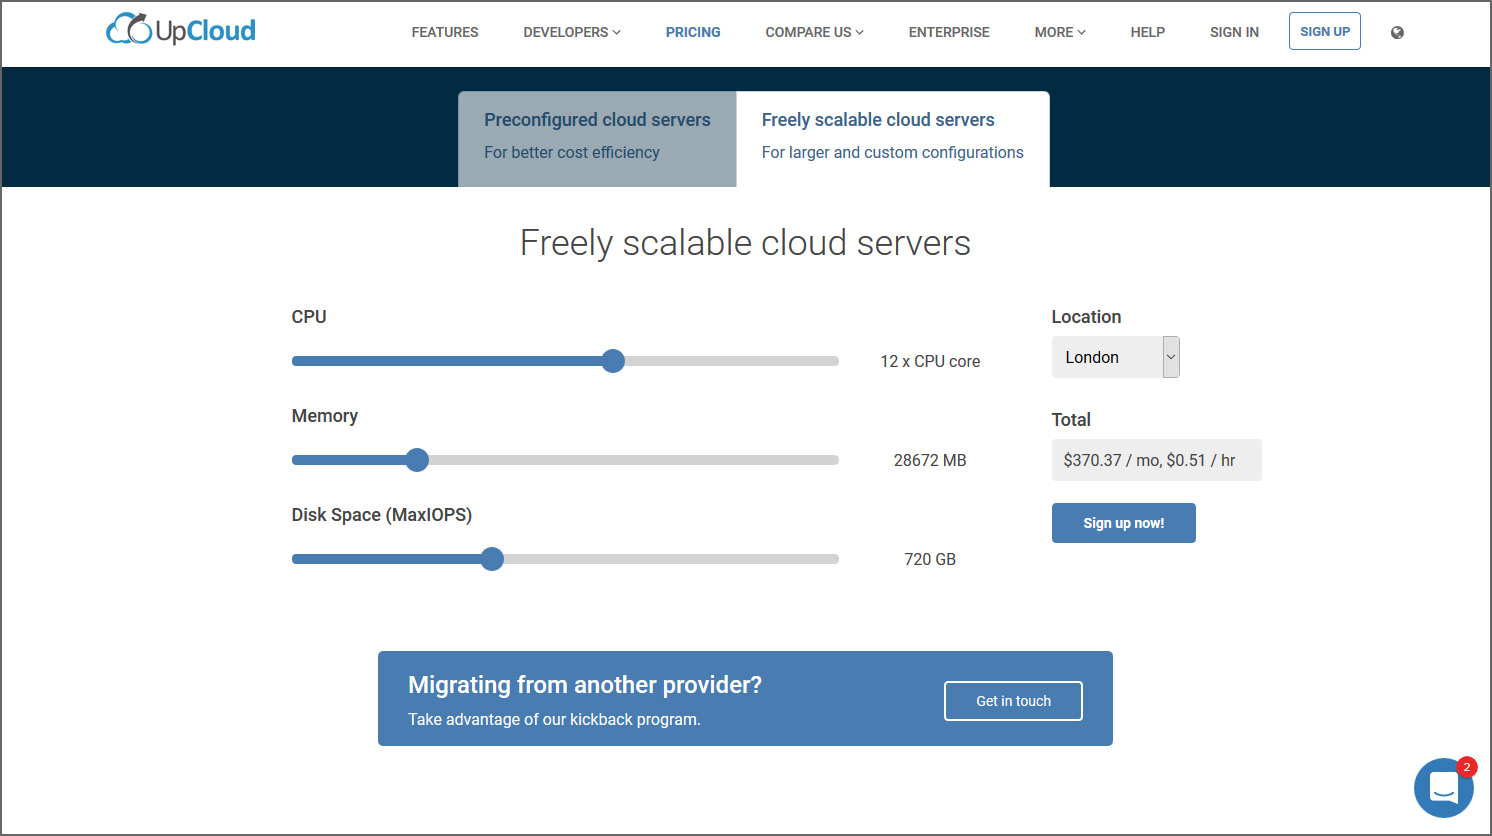Click the '720 GB' disk value
The height and width of the screenshot is (836, 1492).
[x=930, y=559]
